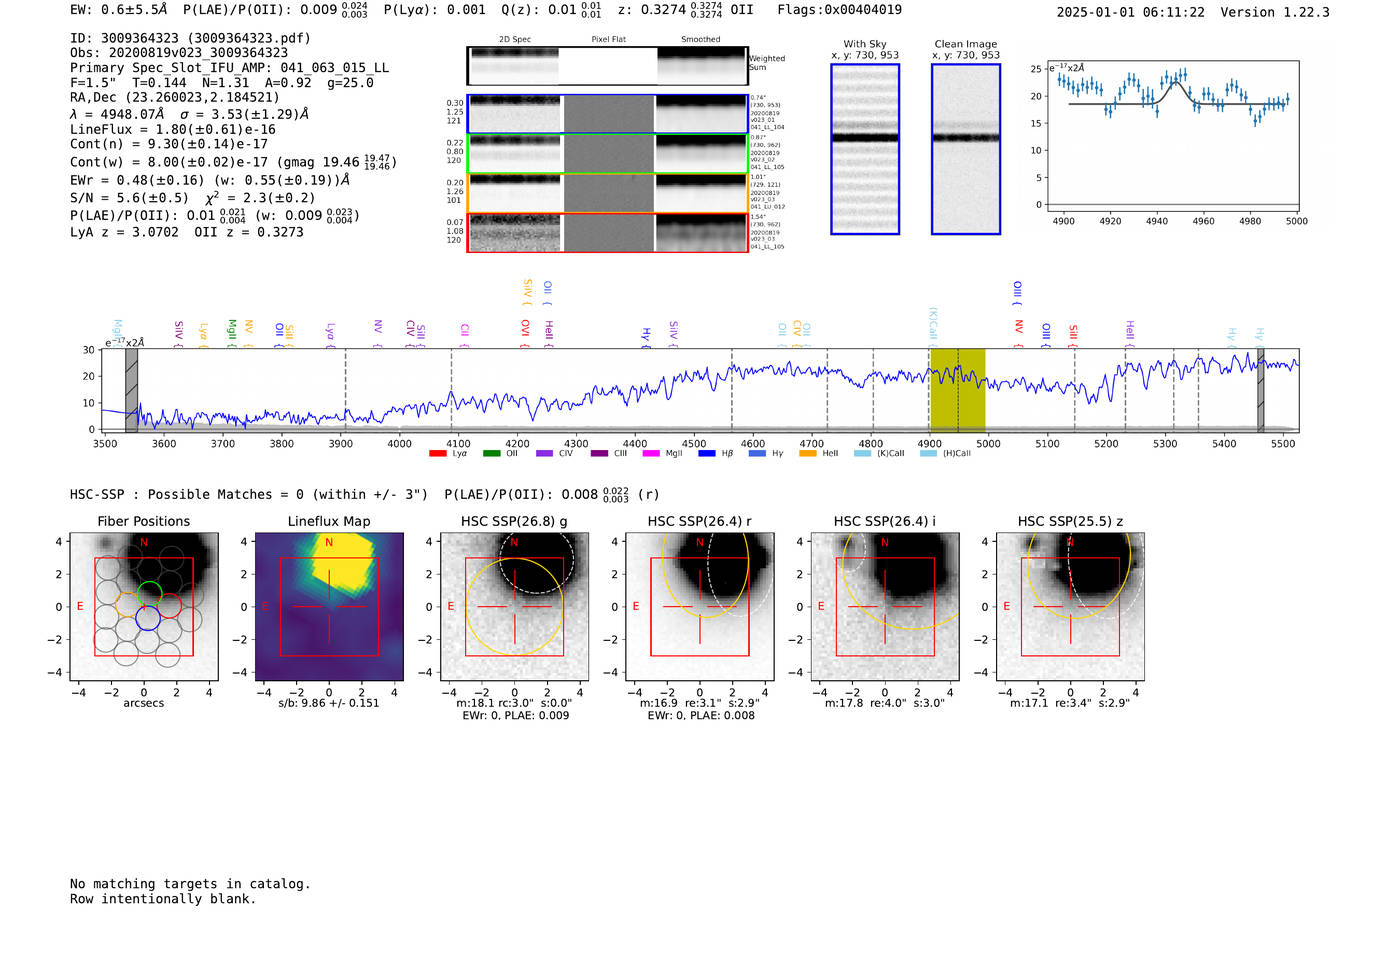The height and width of the screenshot is (953, 1400).
Task: Click 'No matching targets in catalog.' message
Action: [x=190, y=884]
